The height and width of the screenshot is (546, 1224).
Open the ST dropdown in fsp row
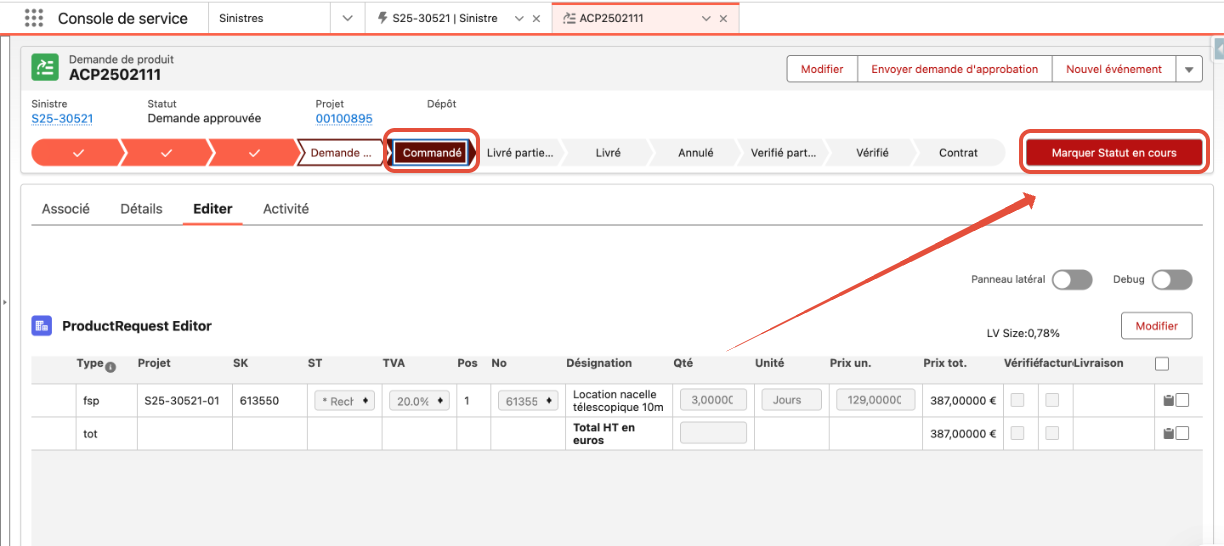pos(344,401)
